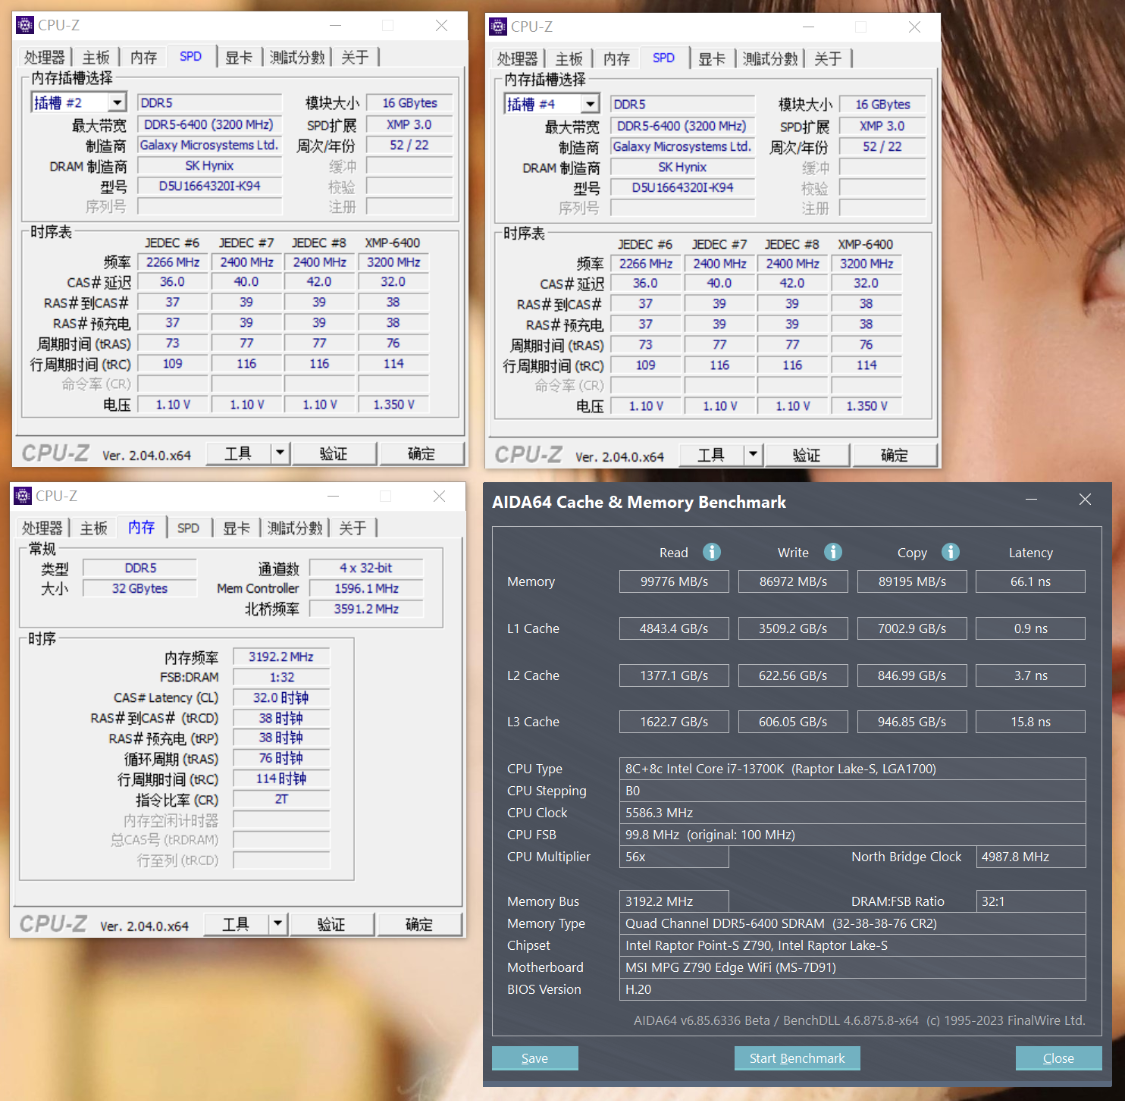Minimize the AIDA64 benchmark window
Screen dimensions: 1125x1101
pos(1031,499)
